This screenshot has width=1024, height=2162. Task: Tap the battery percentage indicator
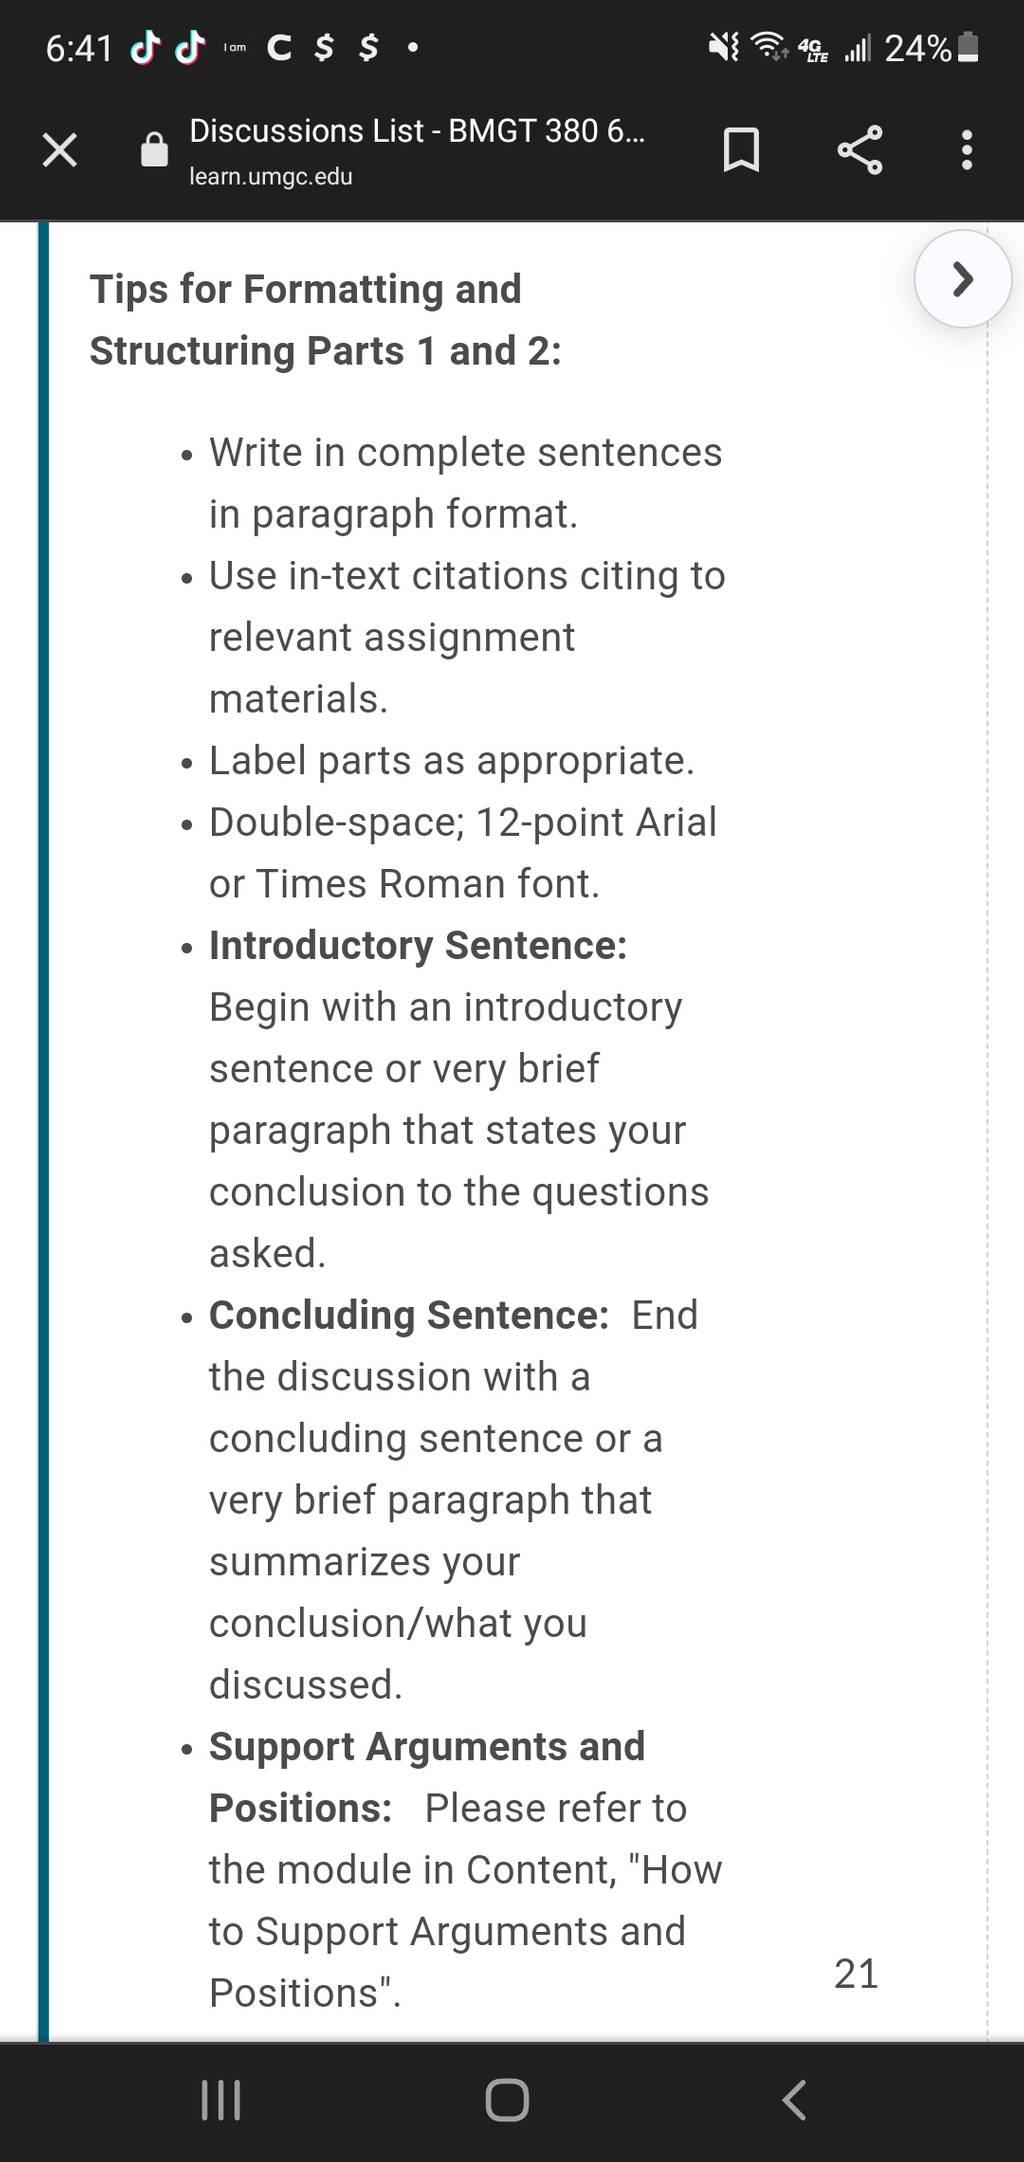click(x=918, y=48)
